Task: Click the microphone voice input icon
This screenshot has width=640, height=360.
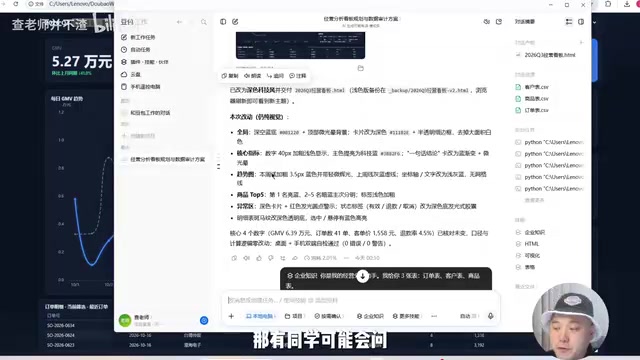Action: tap(491, 316)
